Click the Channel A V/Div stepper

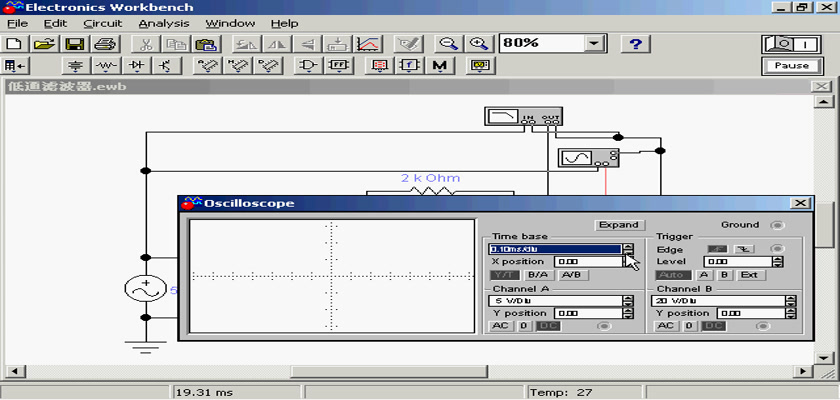628,301
